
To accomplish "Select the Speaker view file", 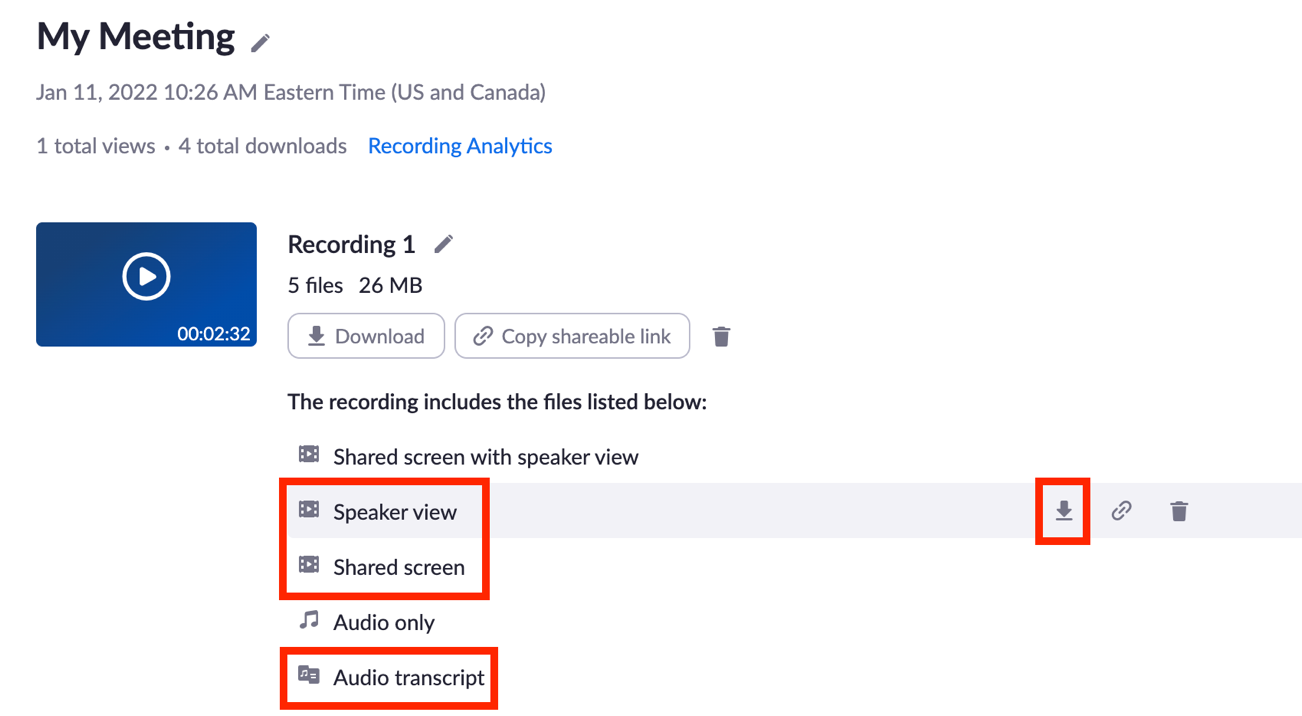I will pyautogui.click(x=395, y=512).
